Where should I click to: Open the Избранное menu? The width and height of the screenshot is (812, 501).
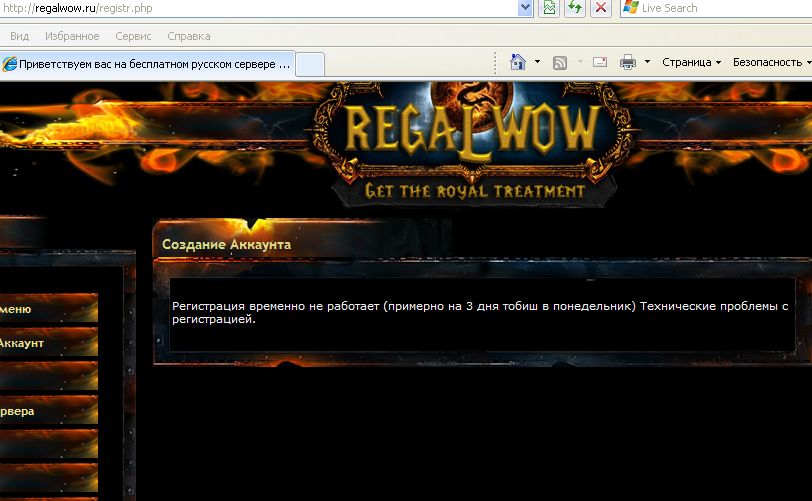click(x=71, y=36)
